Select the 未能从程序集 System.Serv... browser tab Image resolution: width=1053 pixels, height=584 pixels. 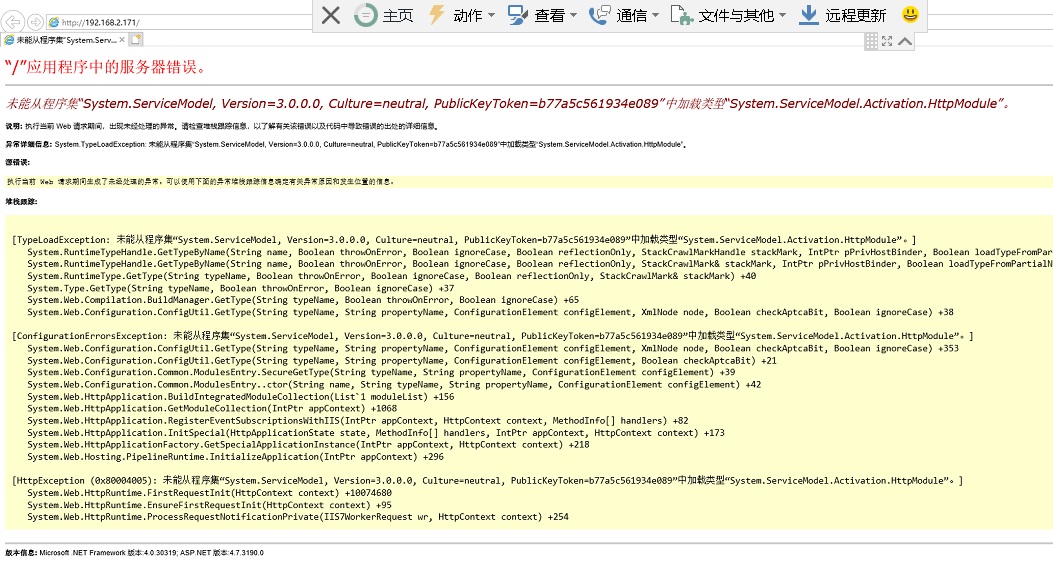62,40
